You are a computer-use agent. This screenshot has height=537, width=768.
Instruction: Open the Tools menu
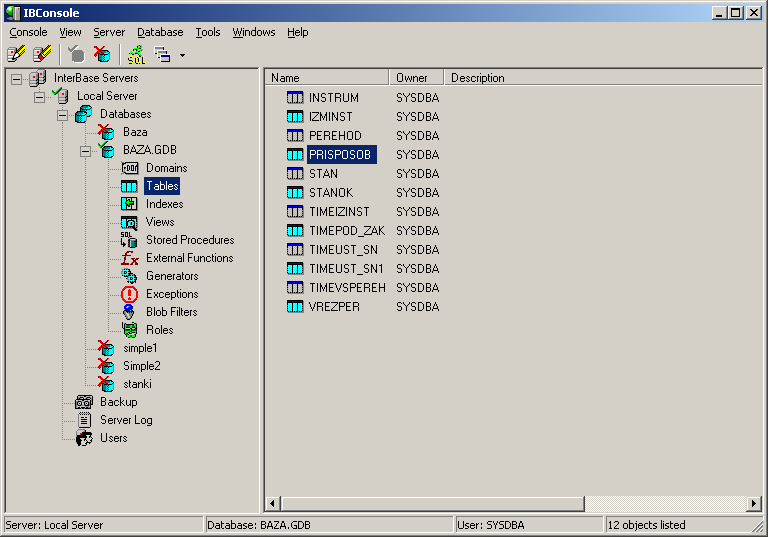[208, 32]
